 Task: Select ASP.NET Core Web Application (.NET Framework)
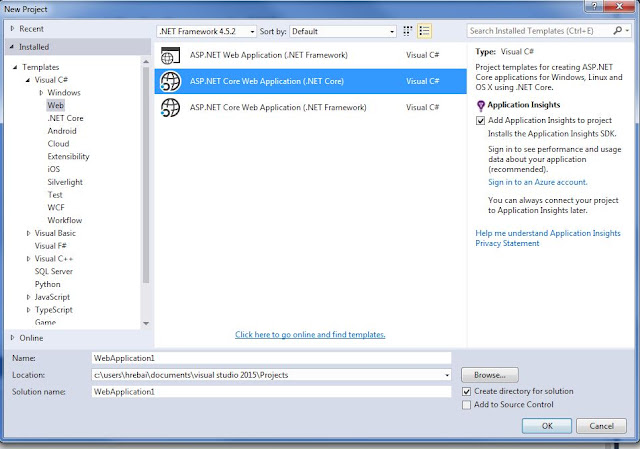310,107
